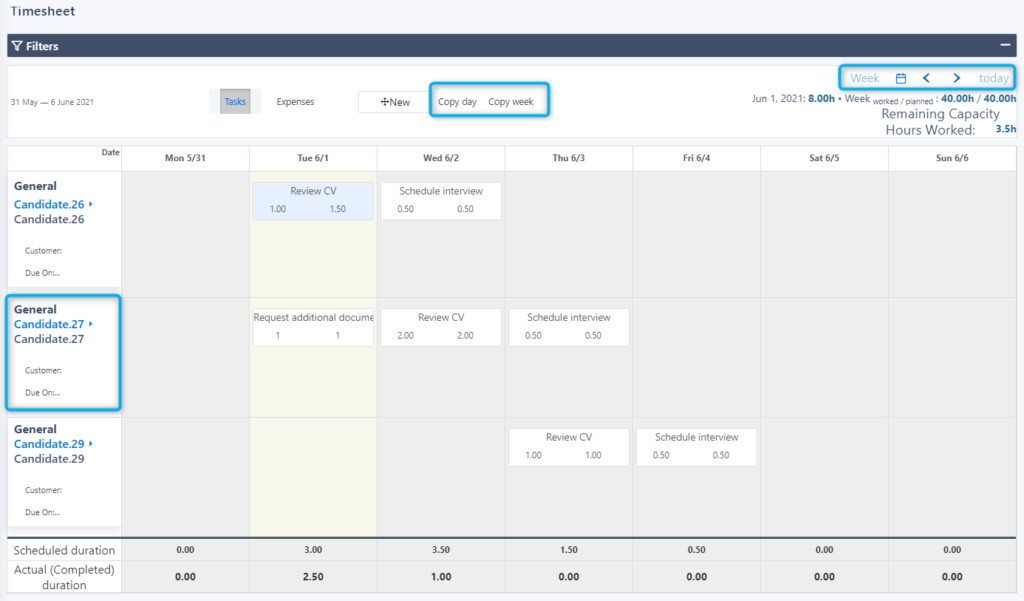Open the Week view selector

[864, 77]
